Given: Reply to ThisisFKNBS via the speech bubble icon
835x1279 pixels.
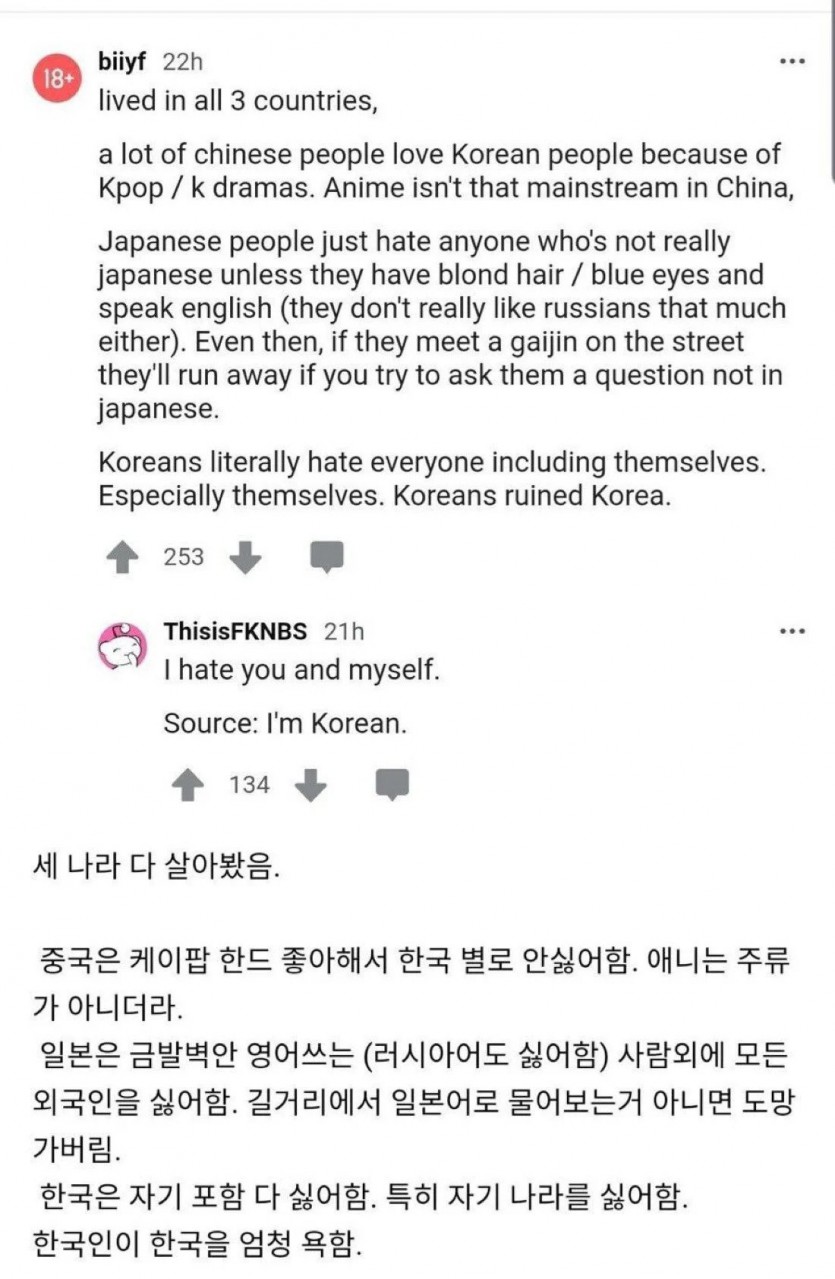Looking at the screenshot, I should (x=393, y=785).
